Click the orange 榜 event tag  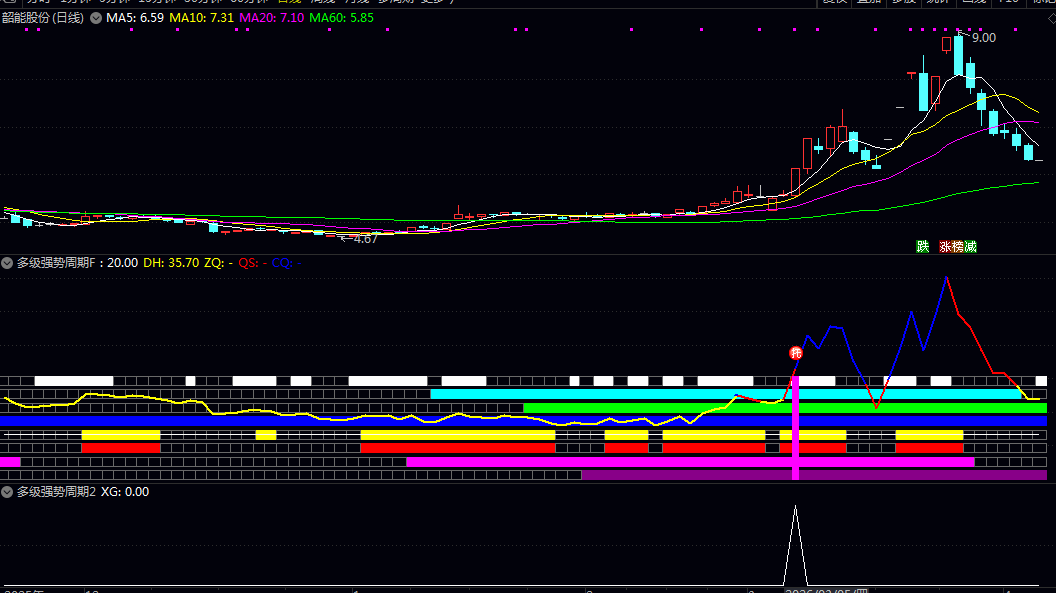point(958,247)
